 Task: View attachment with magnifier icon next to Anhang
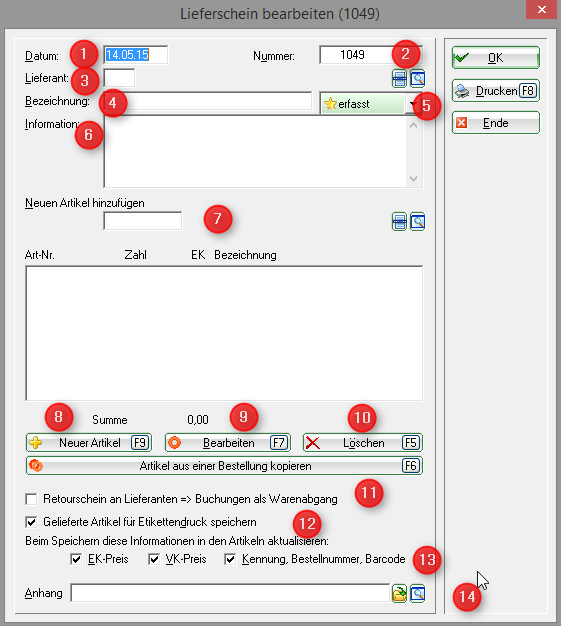click(417, 593)
